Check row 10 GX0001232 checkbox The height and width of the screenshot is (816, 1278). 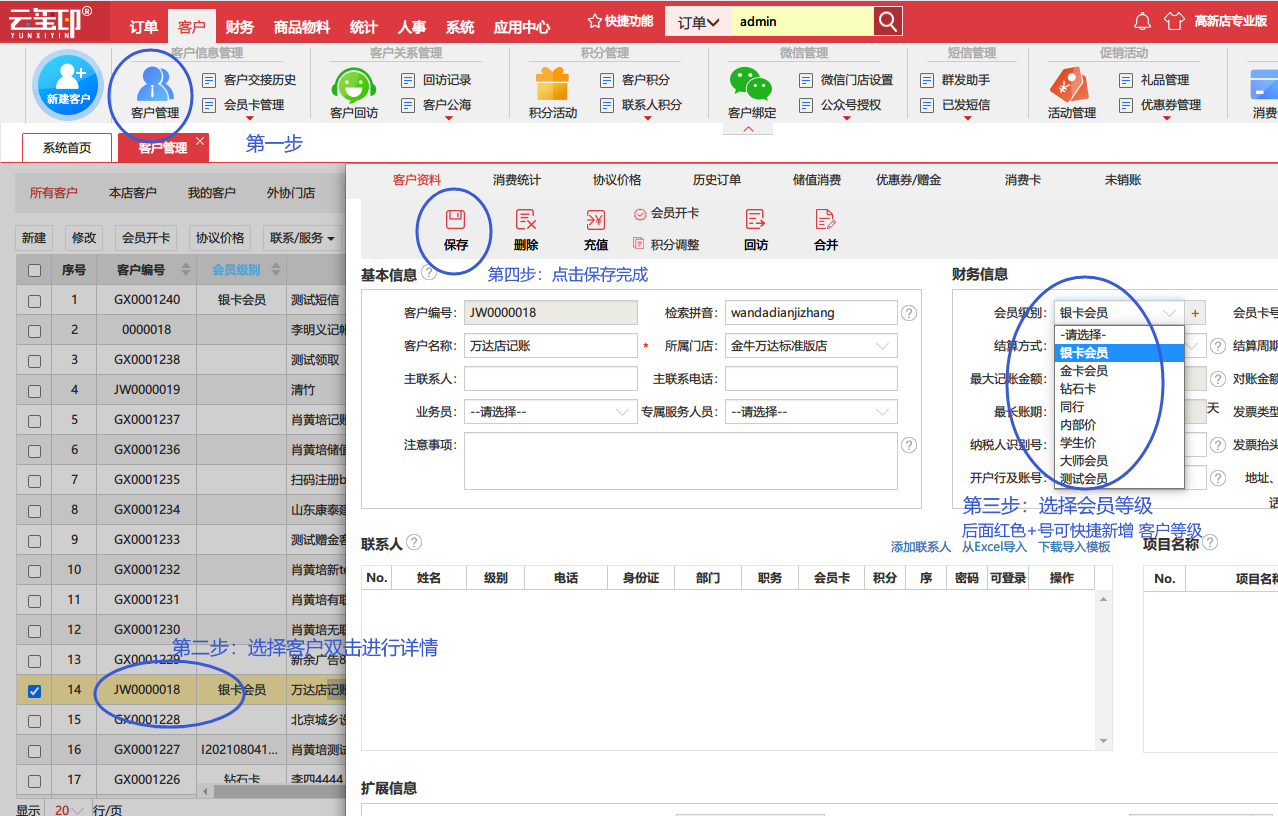[x=35, y=570]
